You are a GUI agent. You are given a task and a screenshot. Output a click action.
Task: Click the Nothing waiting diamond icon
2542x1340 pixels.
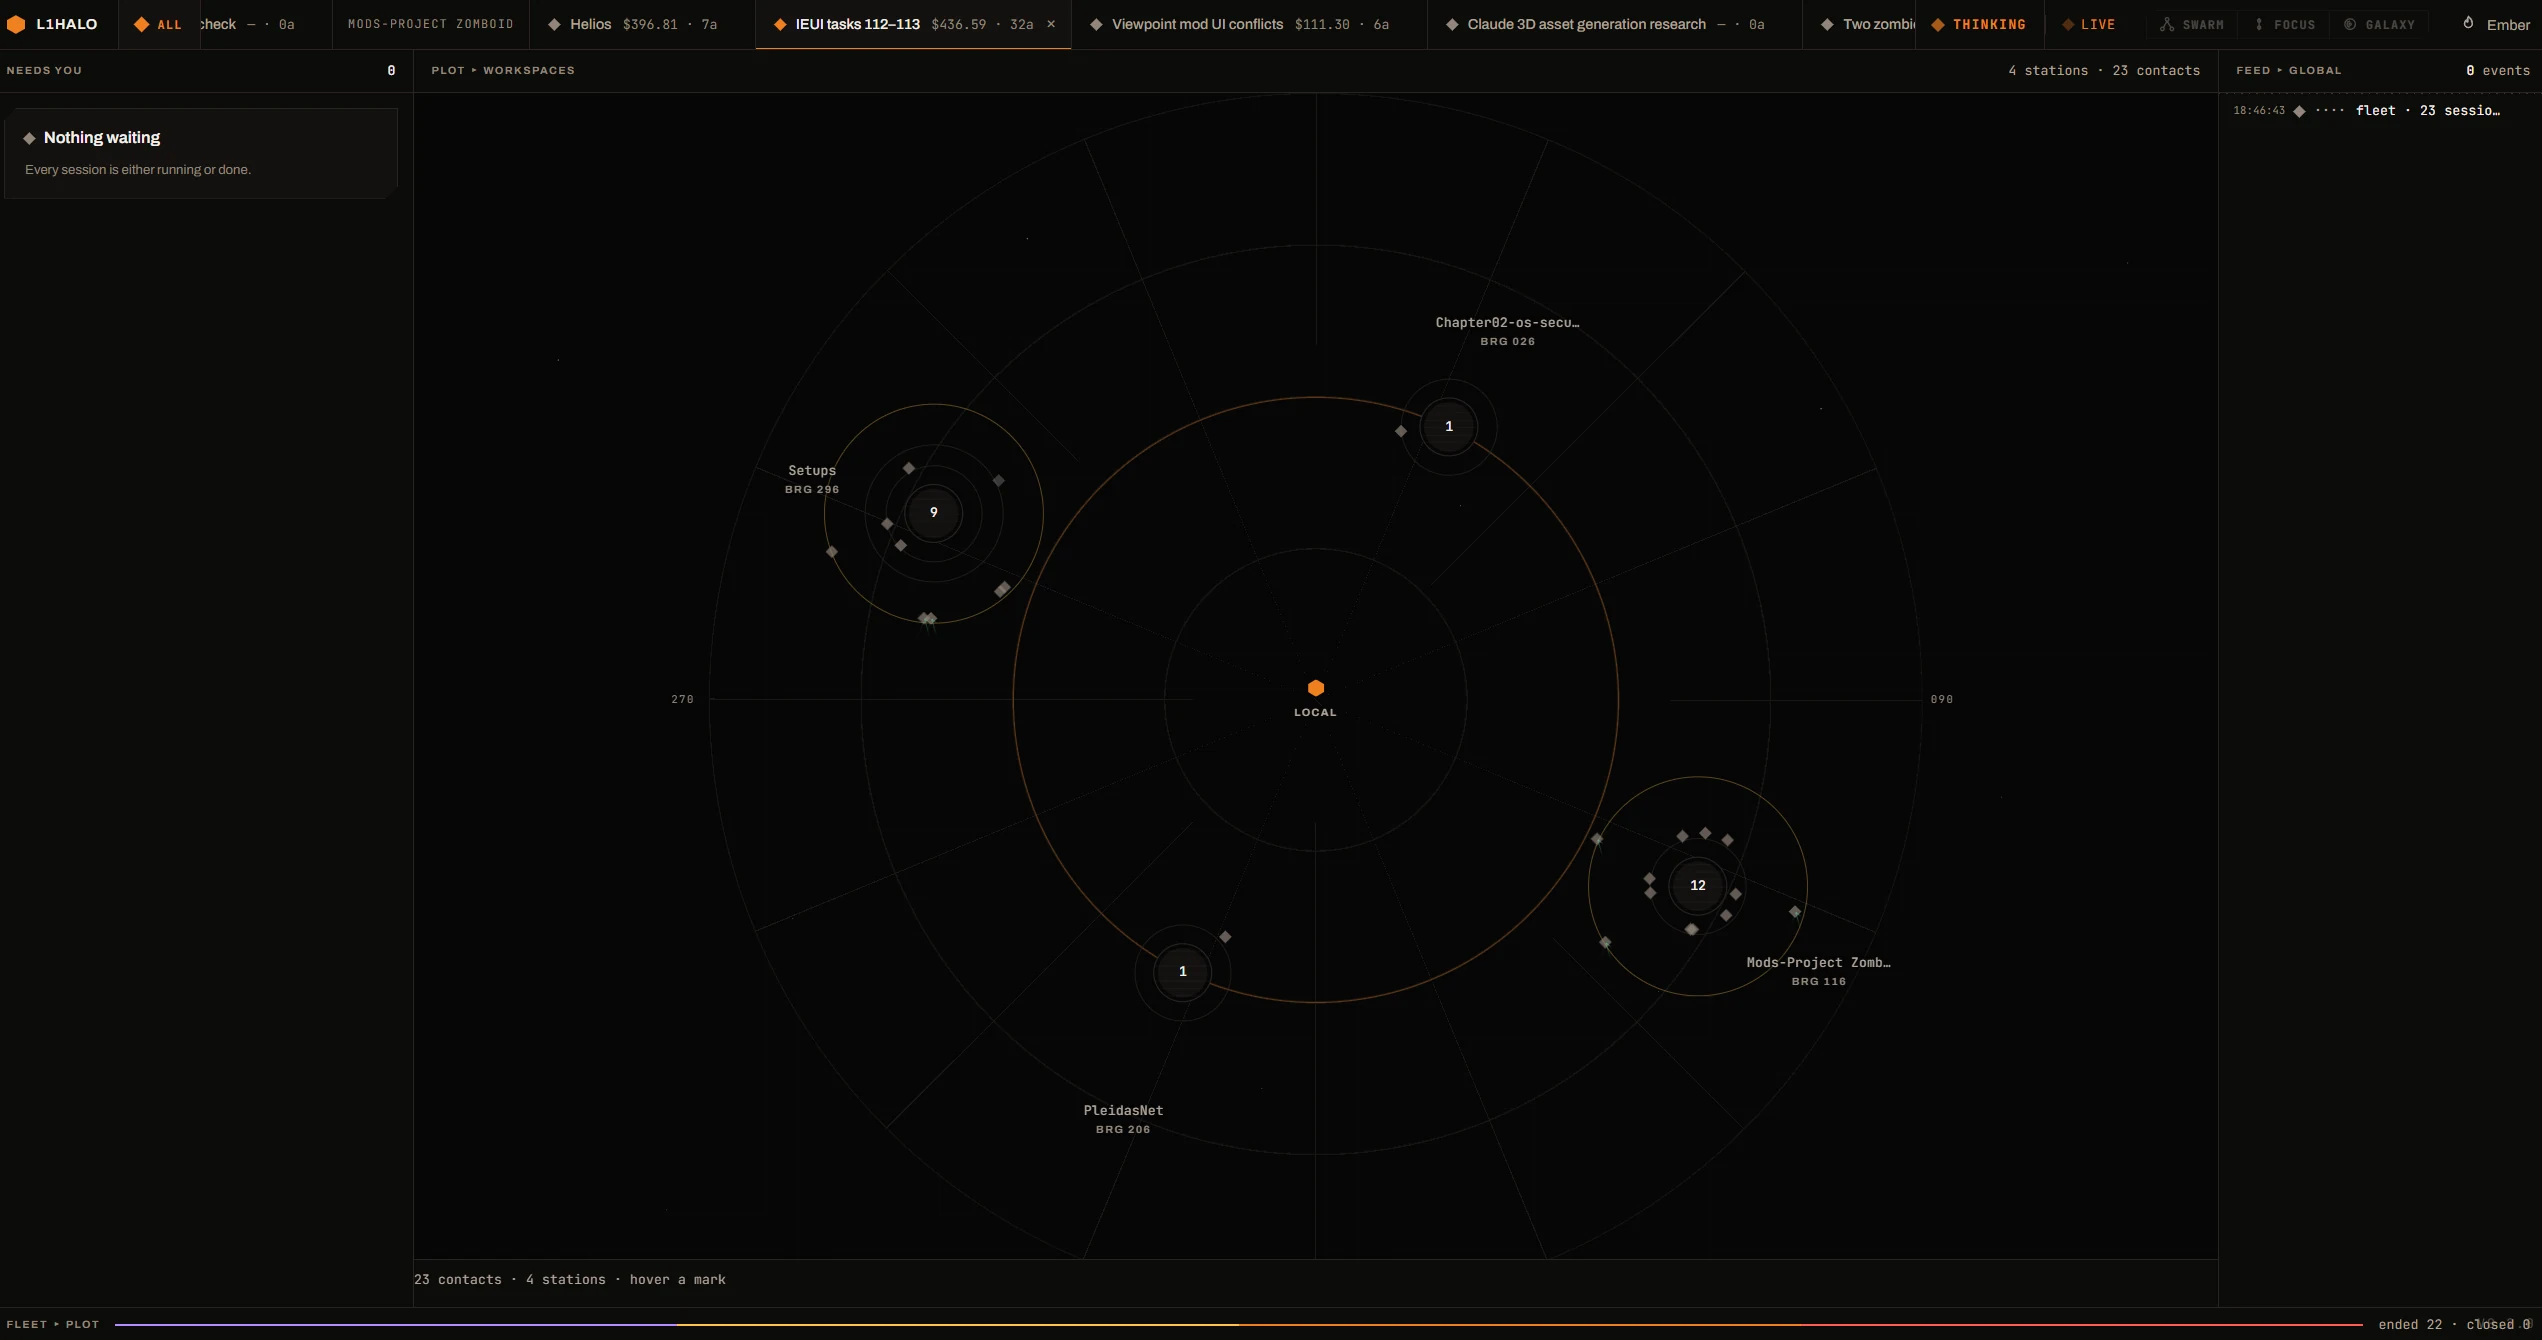(29, 138)
